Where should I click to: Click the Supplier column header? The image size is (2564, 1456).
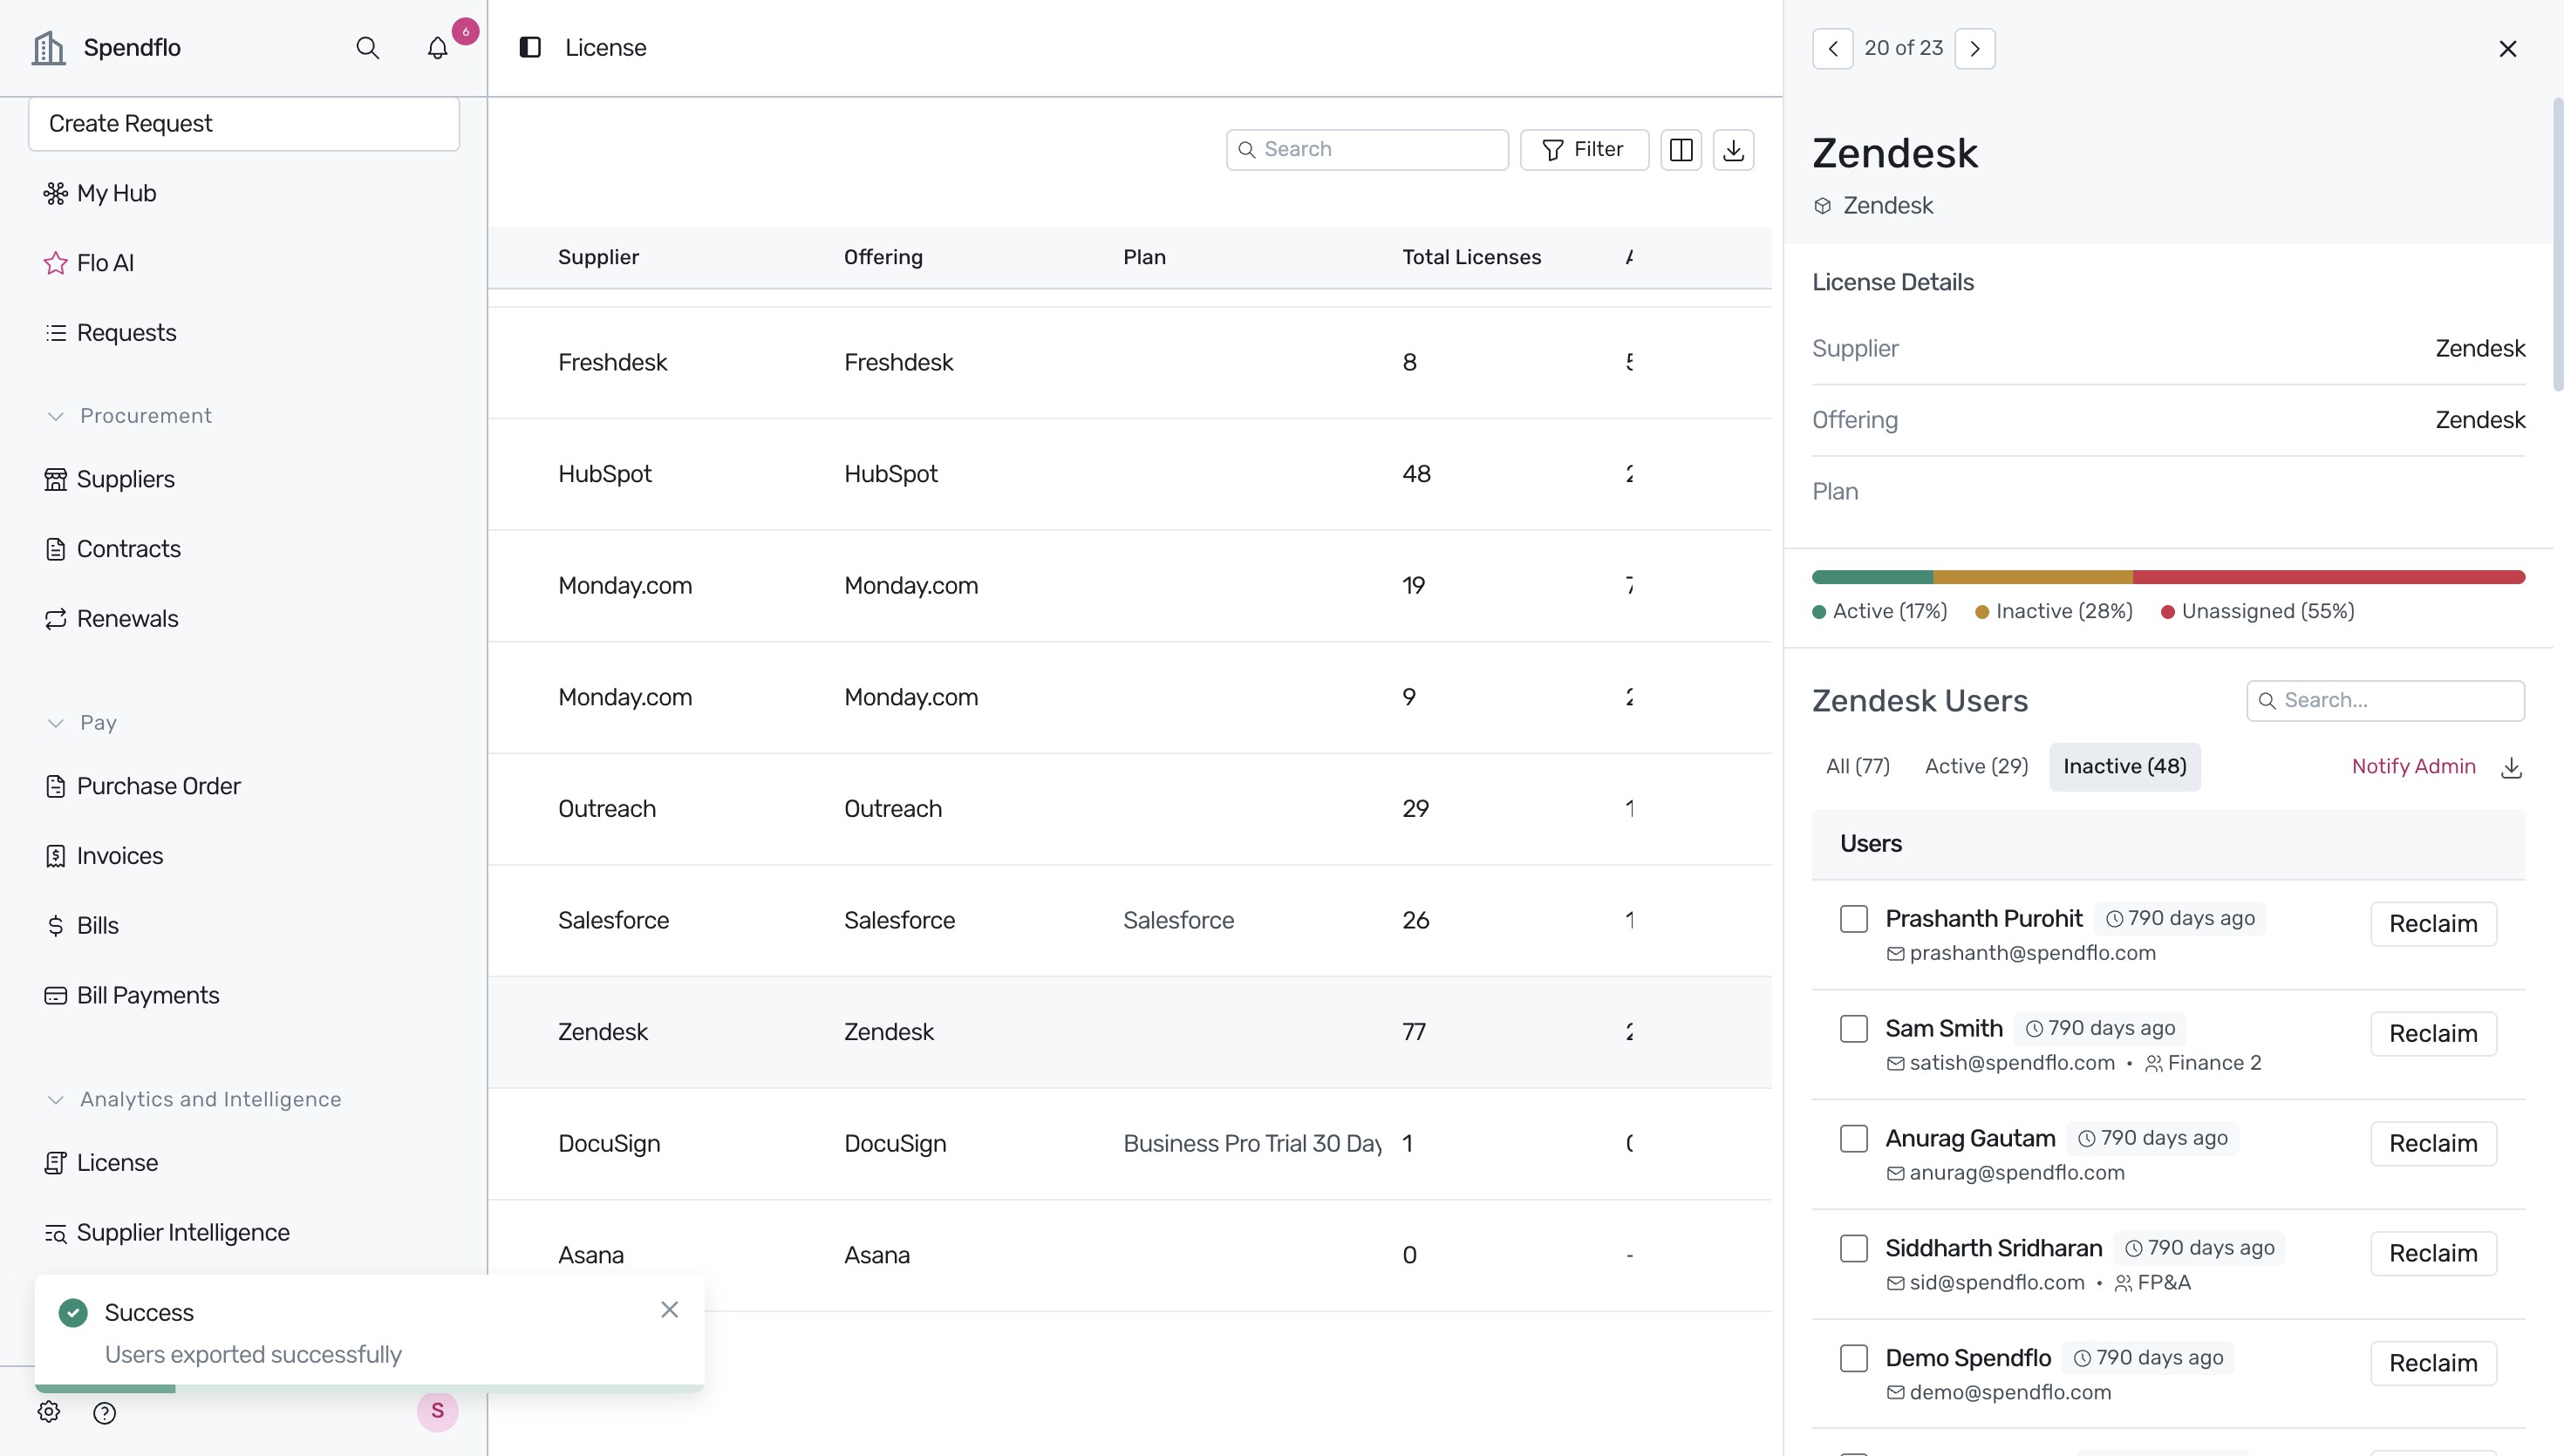click(x=598, y=257)
